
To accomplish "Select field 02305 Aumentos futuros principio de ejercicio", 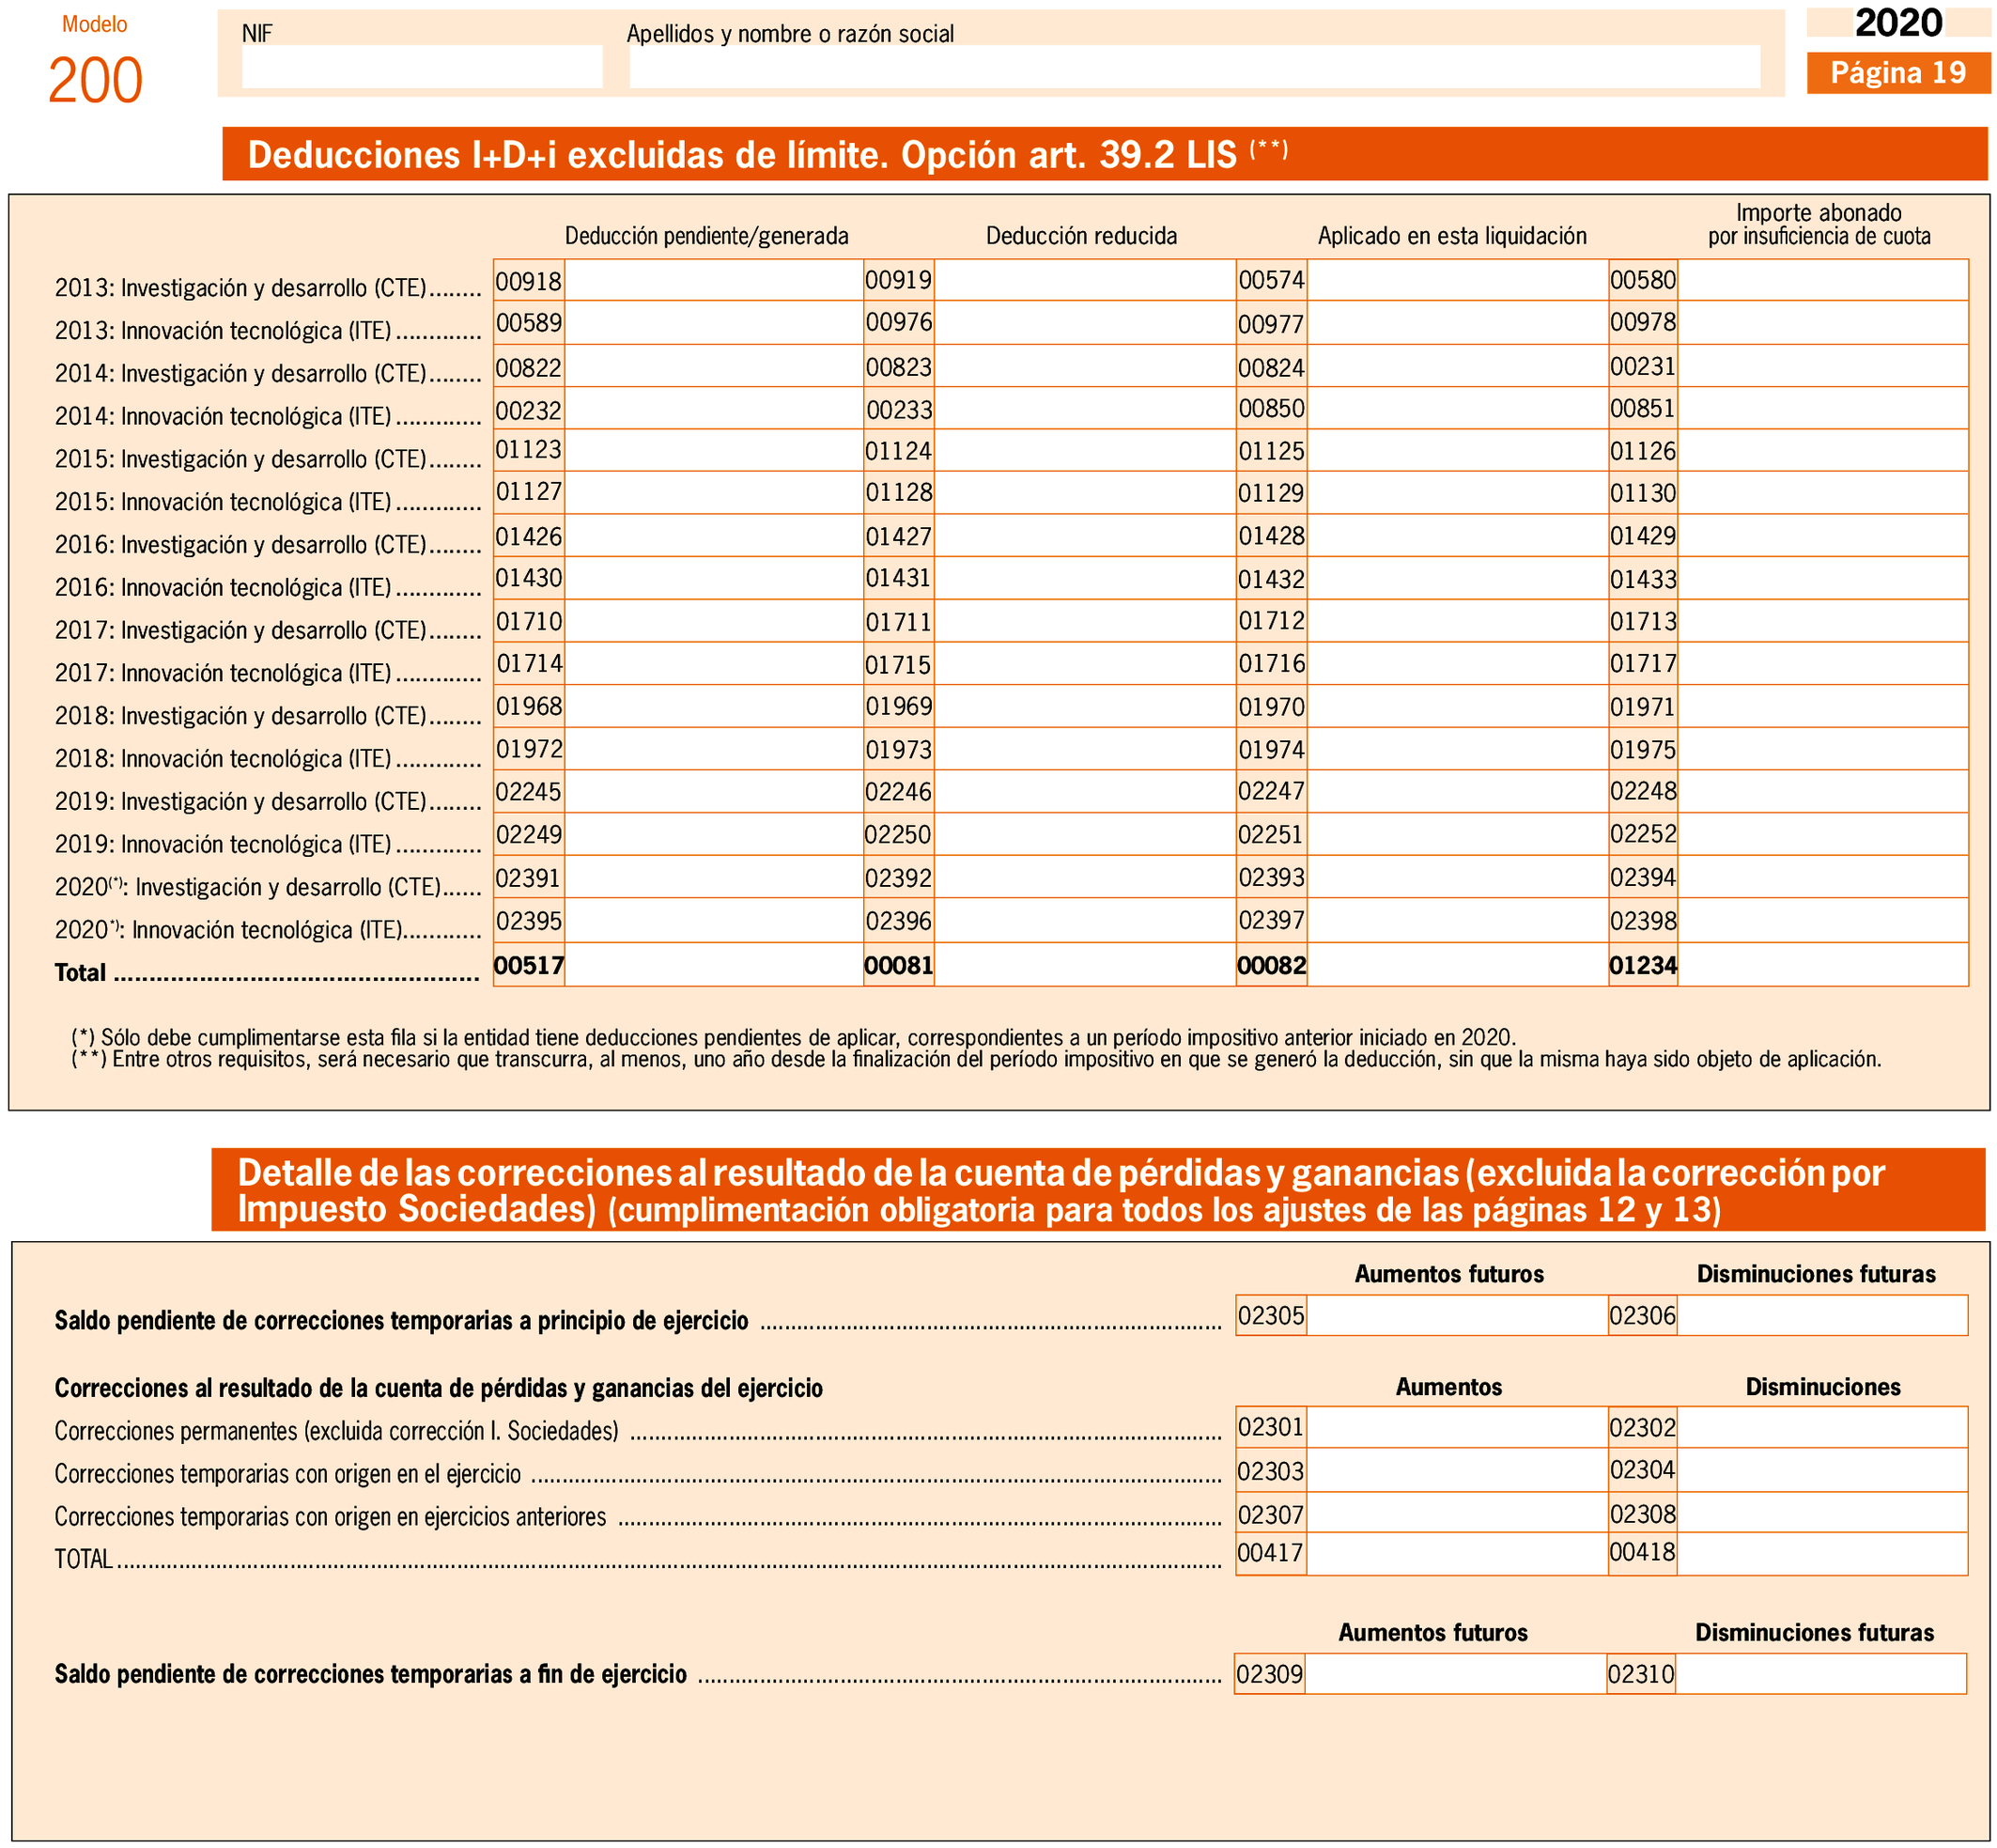I will (x=1457, y=1316).
